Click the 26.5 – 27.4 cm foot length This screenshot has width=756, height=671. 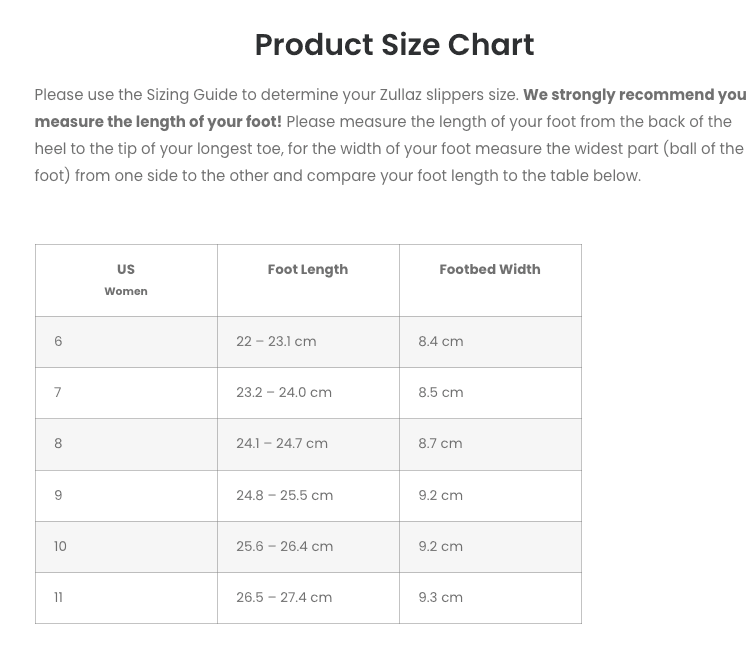[284, 598]
